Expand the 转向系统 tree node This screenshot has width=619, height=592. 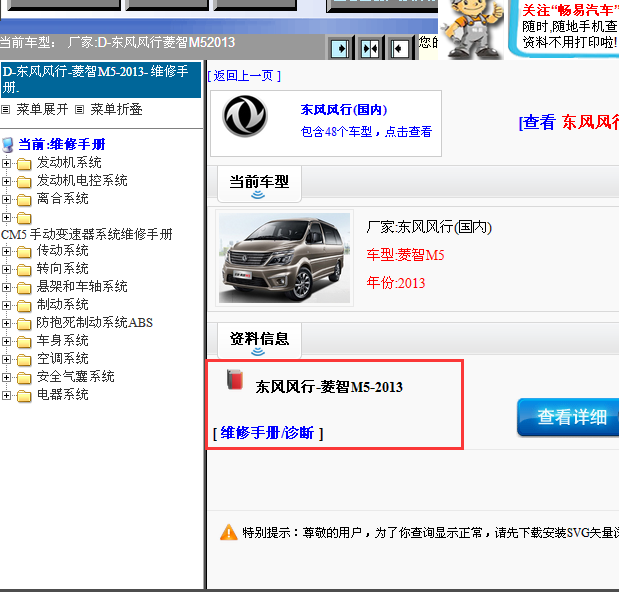(x=6, y=269)
